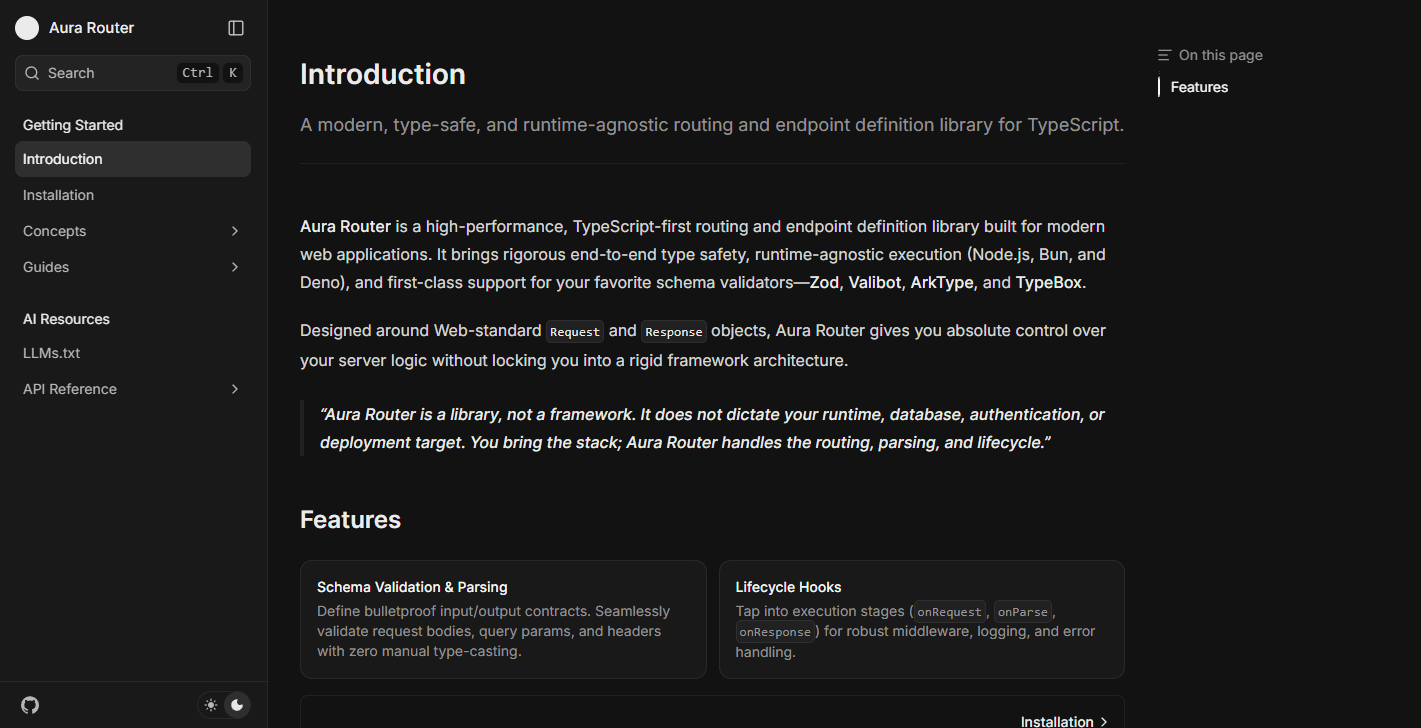Open the Lifecycle Hooks card
This screenshot has height=728, width=1421.
[x=922, y=619]
